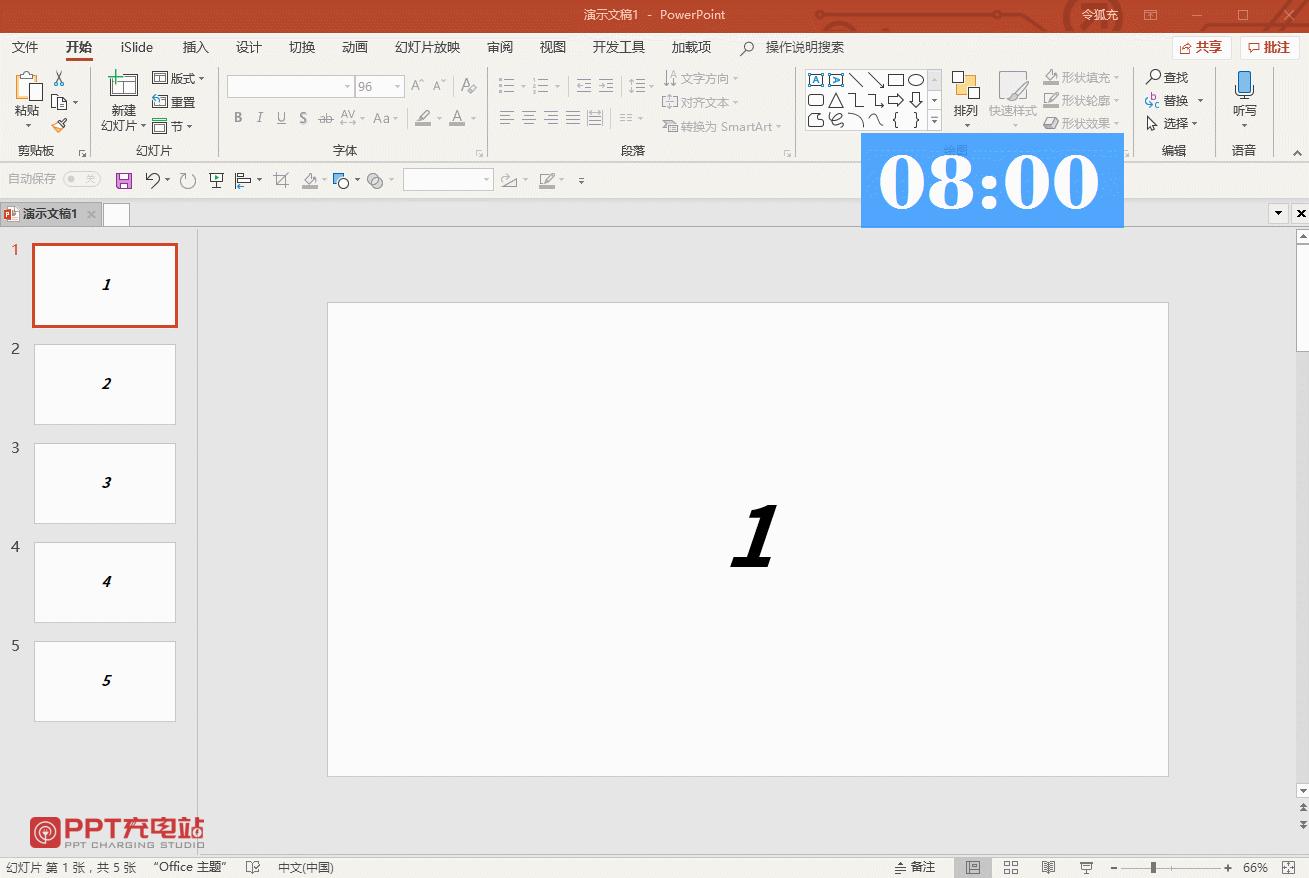Toggle the 自动保存 AutoSave switch

[82, 179]
